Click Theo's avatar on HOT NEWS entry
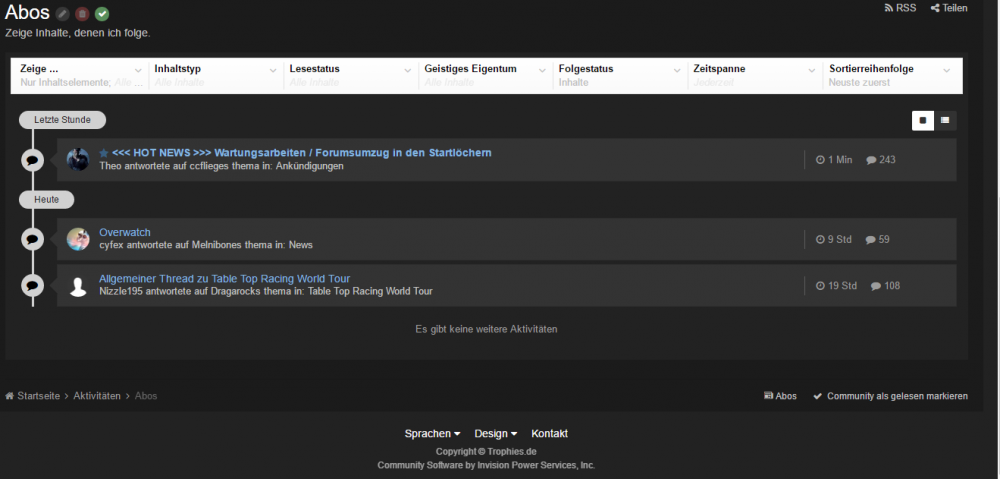 [x=78, y=159]
